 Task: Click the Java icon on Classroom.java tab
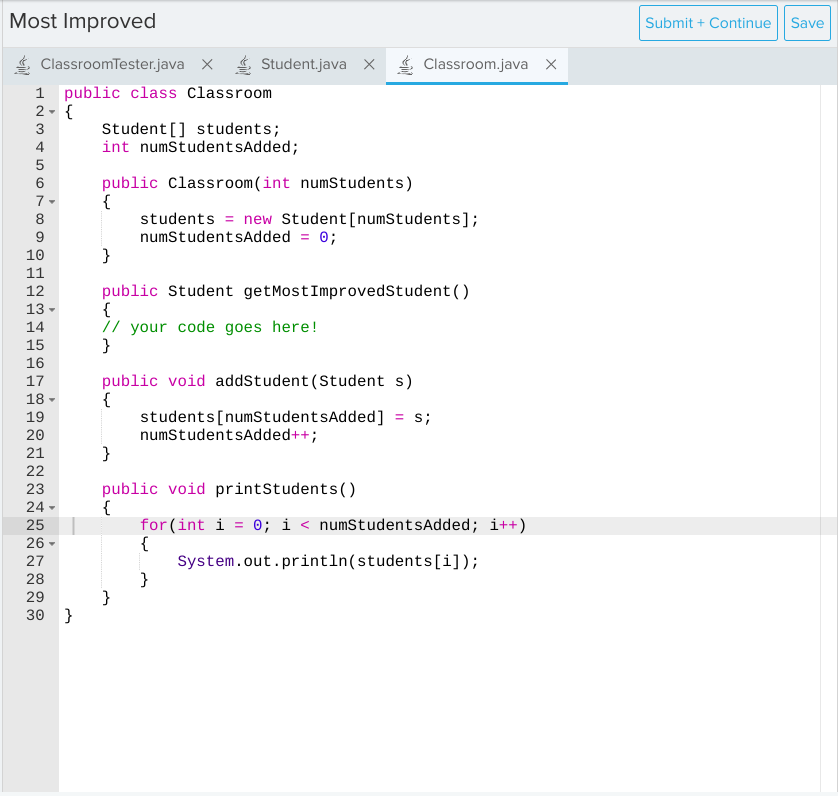tap(405, 64)
